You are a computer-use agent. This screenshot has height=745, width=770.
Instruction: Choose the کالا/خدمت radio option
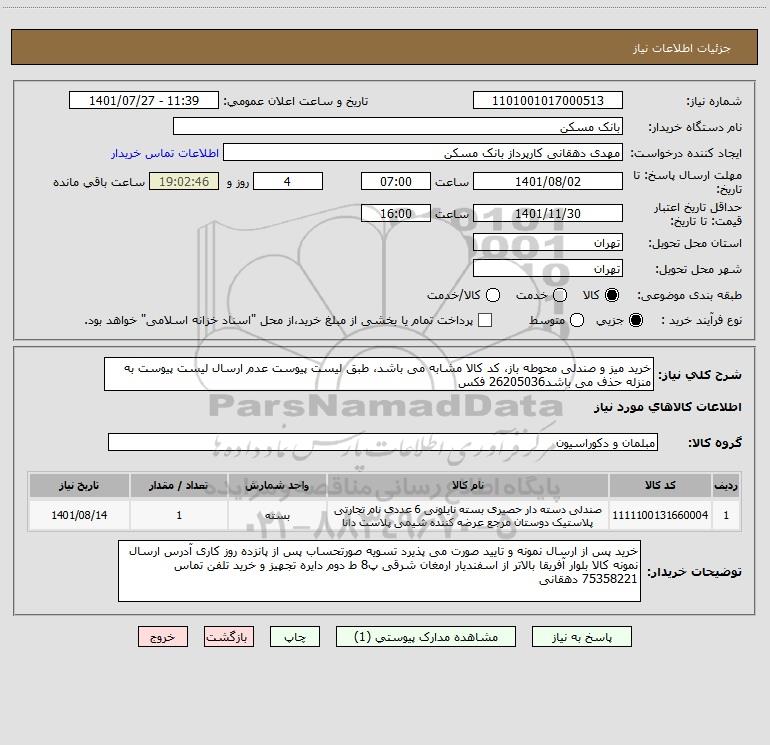493,295
